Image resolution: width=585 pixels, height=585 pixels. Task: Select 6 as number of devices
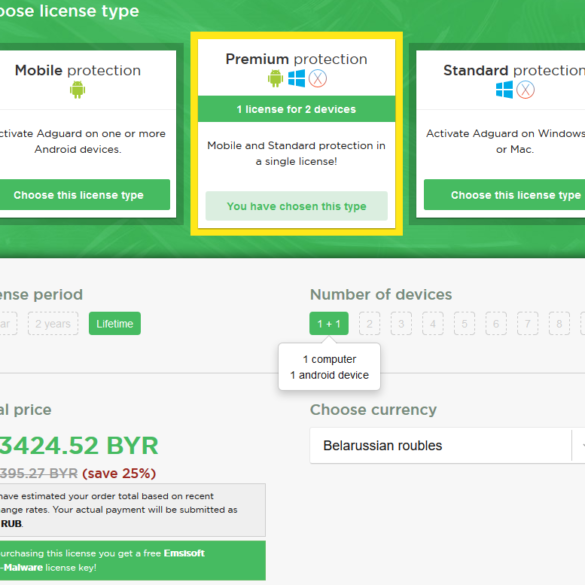tap(496, 323)
